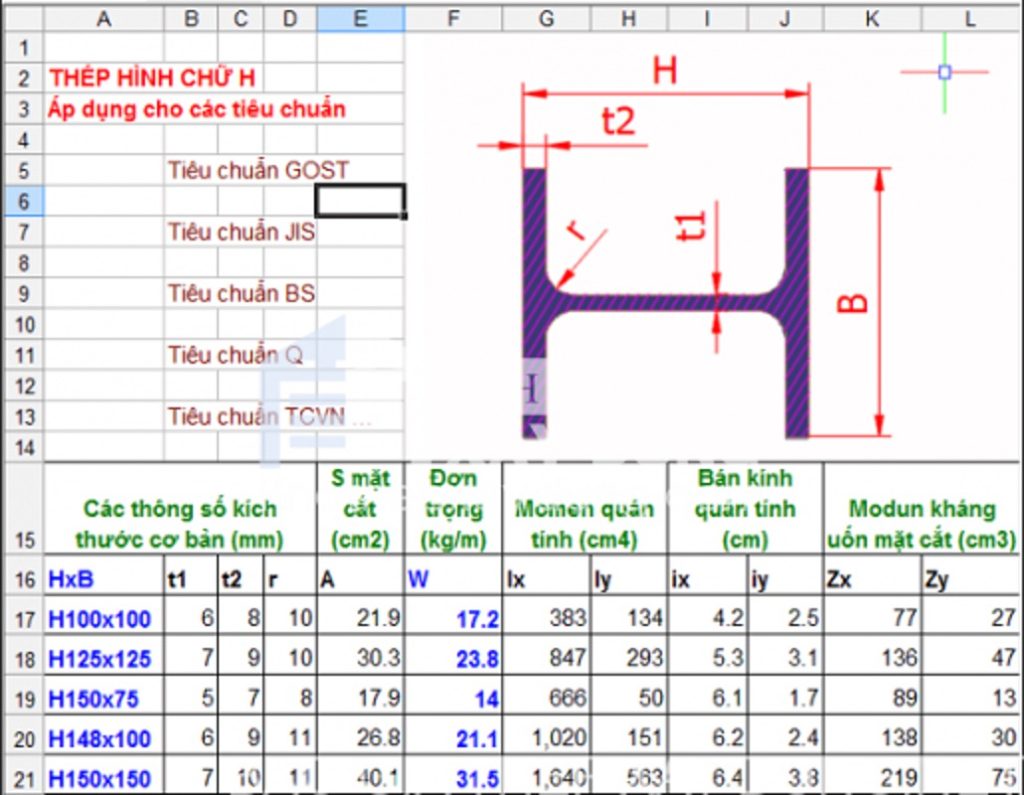Choose the Tiêu chuẩn TCVN cell
This screenshot has height=795, width=1024.
[268, 416]
